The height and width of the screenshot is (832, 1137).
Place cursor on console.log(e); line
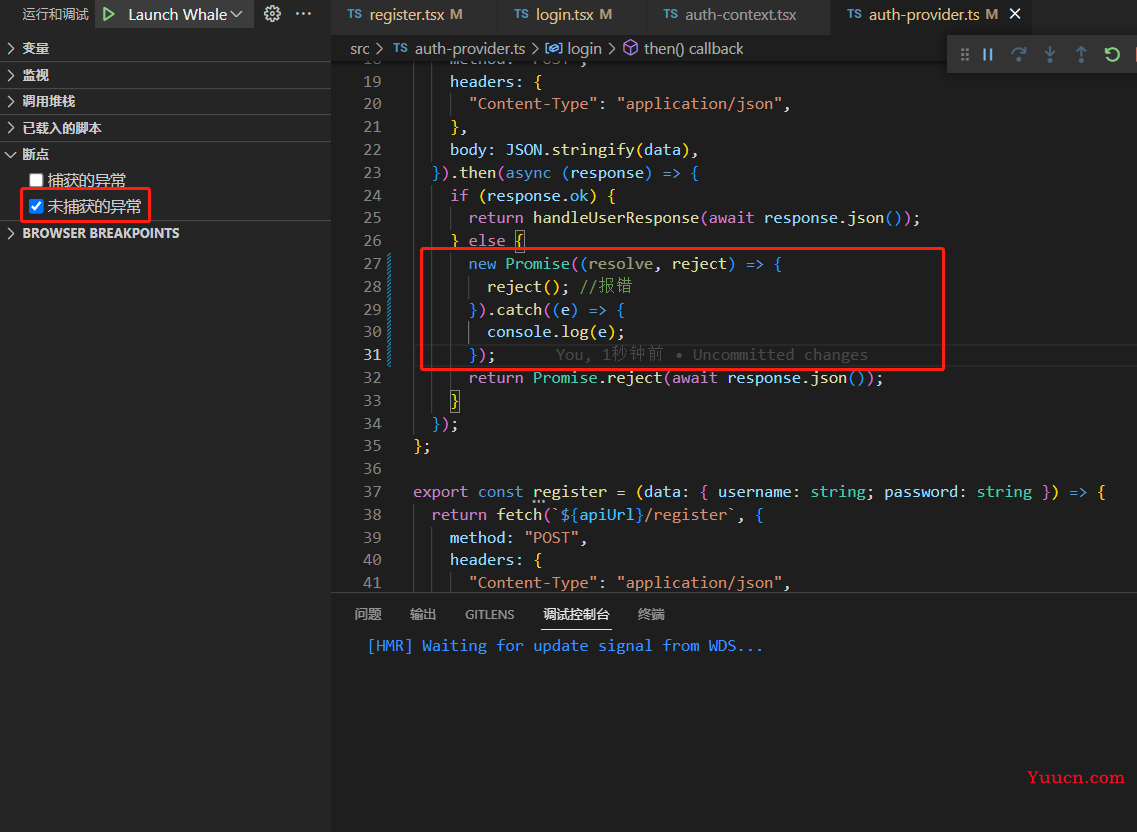[555, 332]
